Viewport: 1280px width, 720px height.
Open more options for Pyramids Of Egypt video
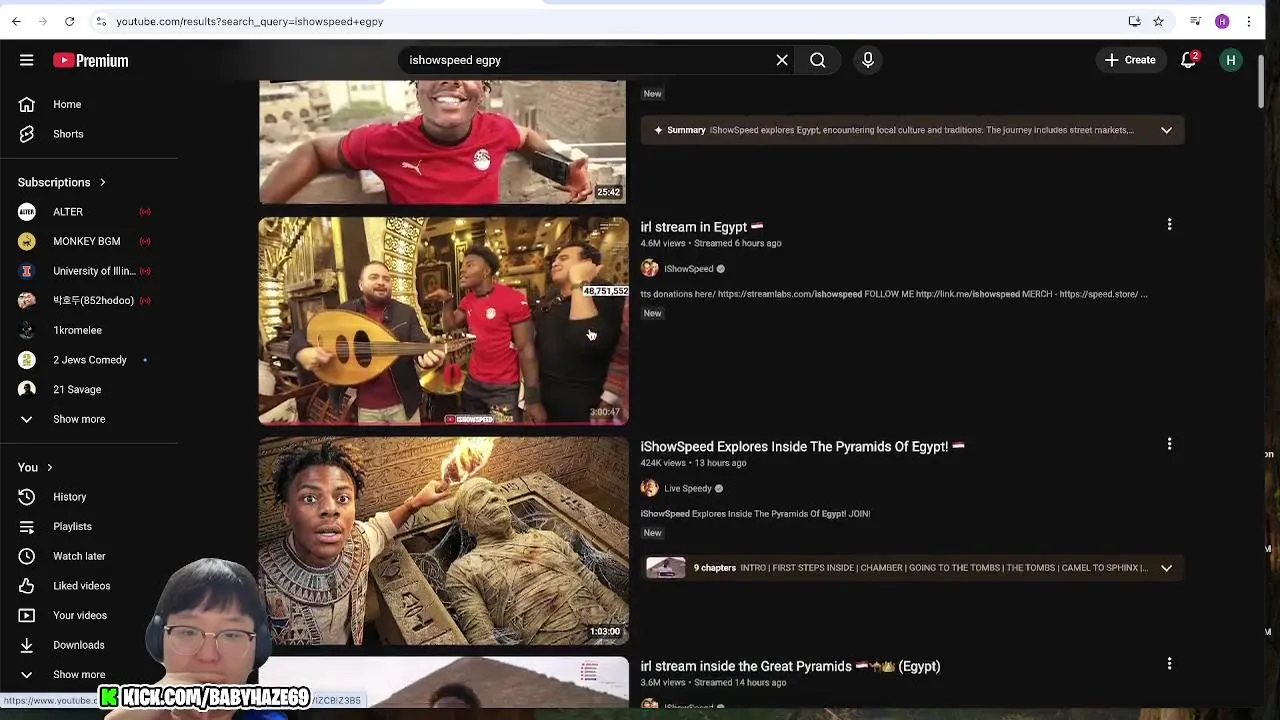pyautogui.click(x=1169, y=444)
